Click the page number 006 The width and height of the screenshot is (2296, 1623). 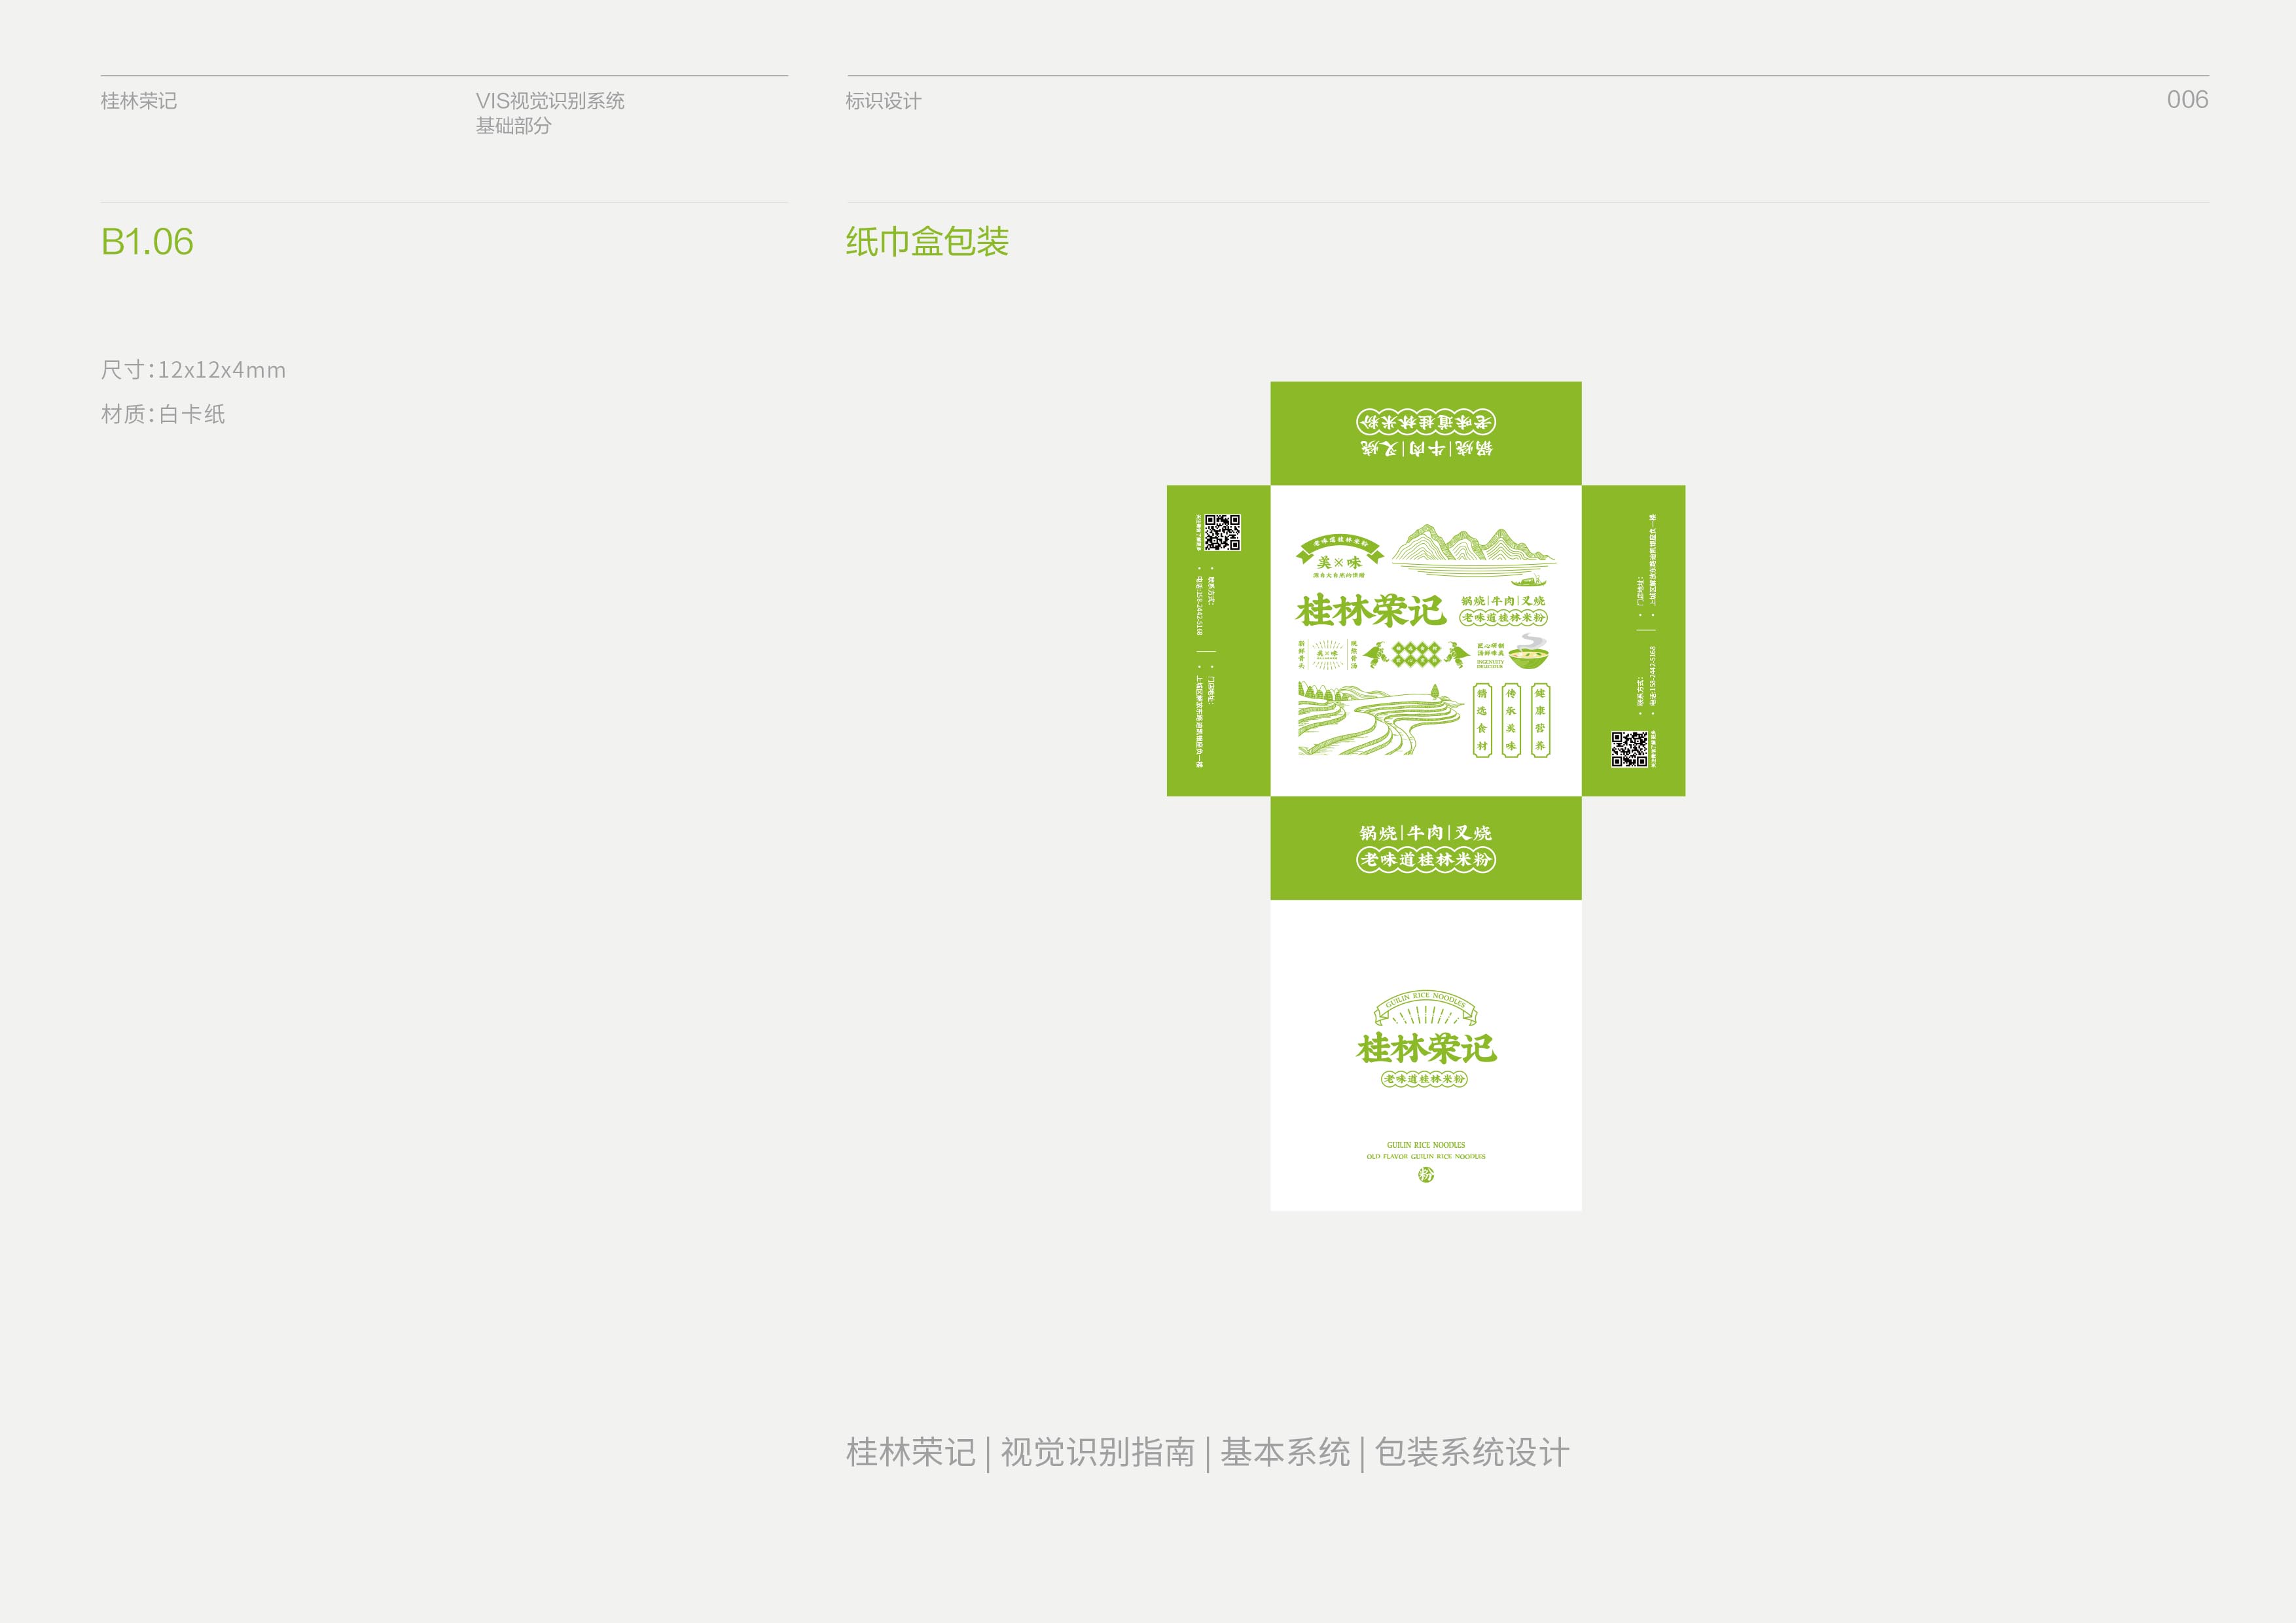[2187, 100]
